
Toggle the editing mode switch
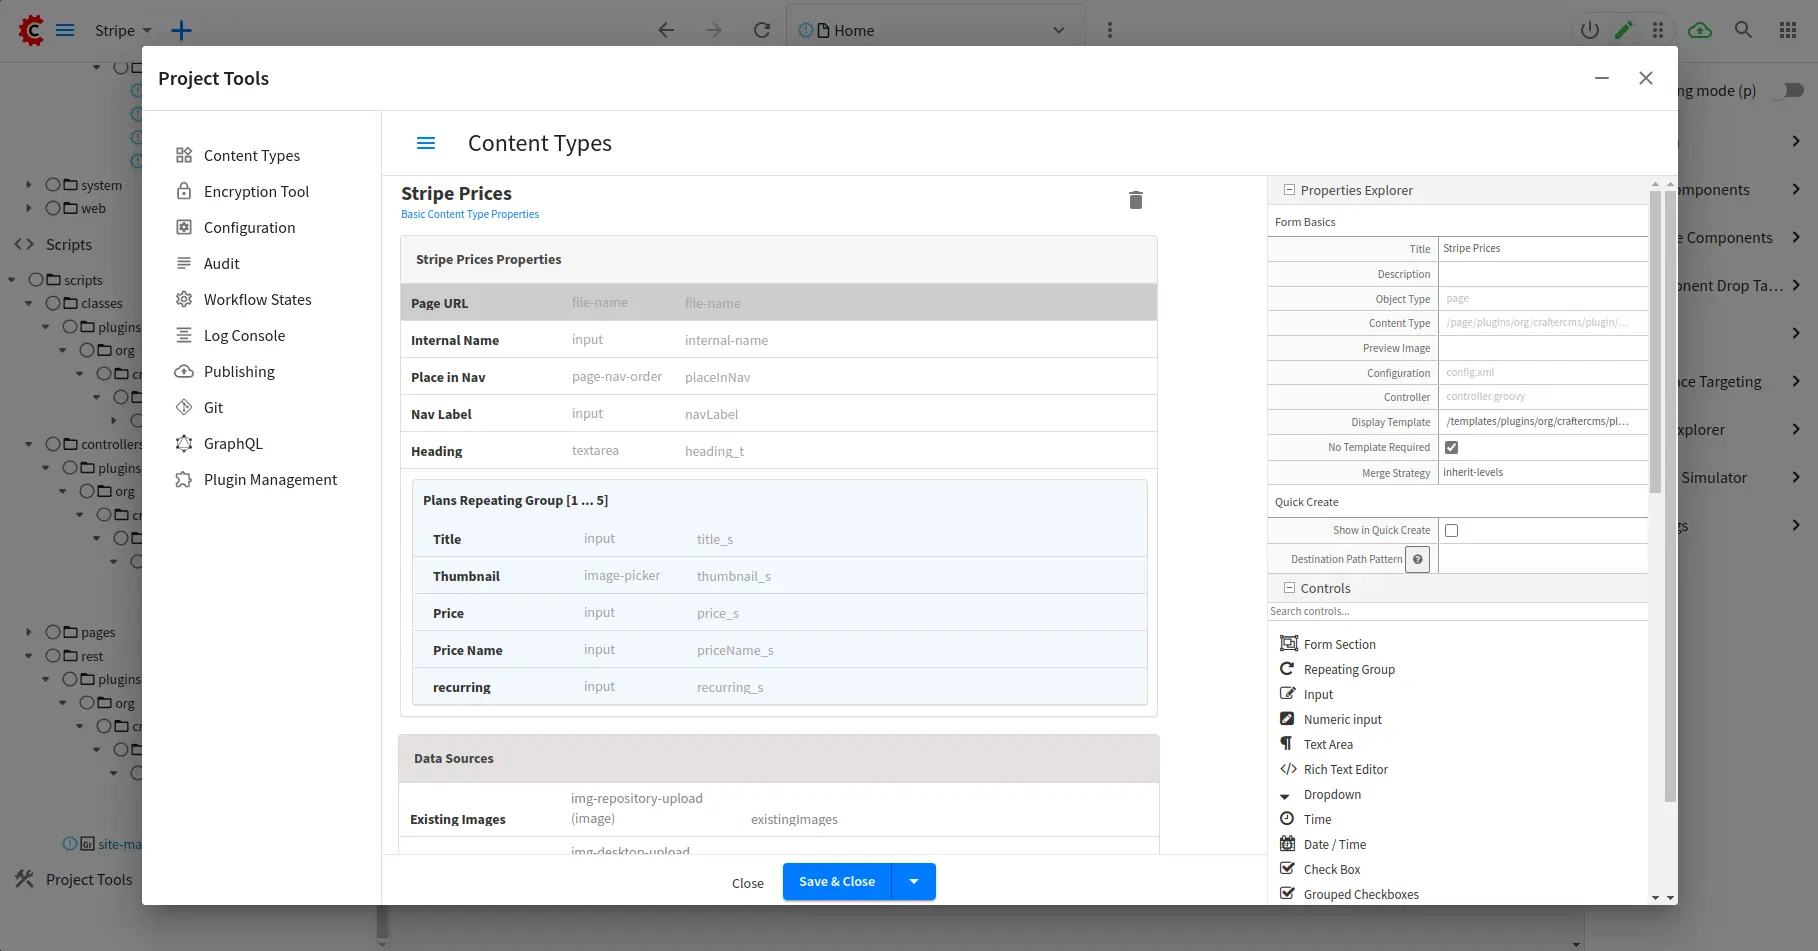coord(1788,91)
